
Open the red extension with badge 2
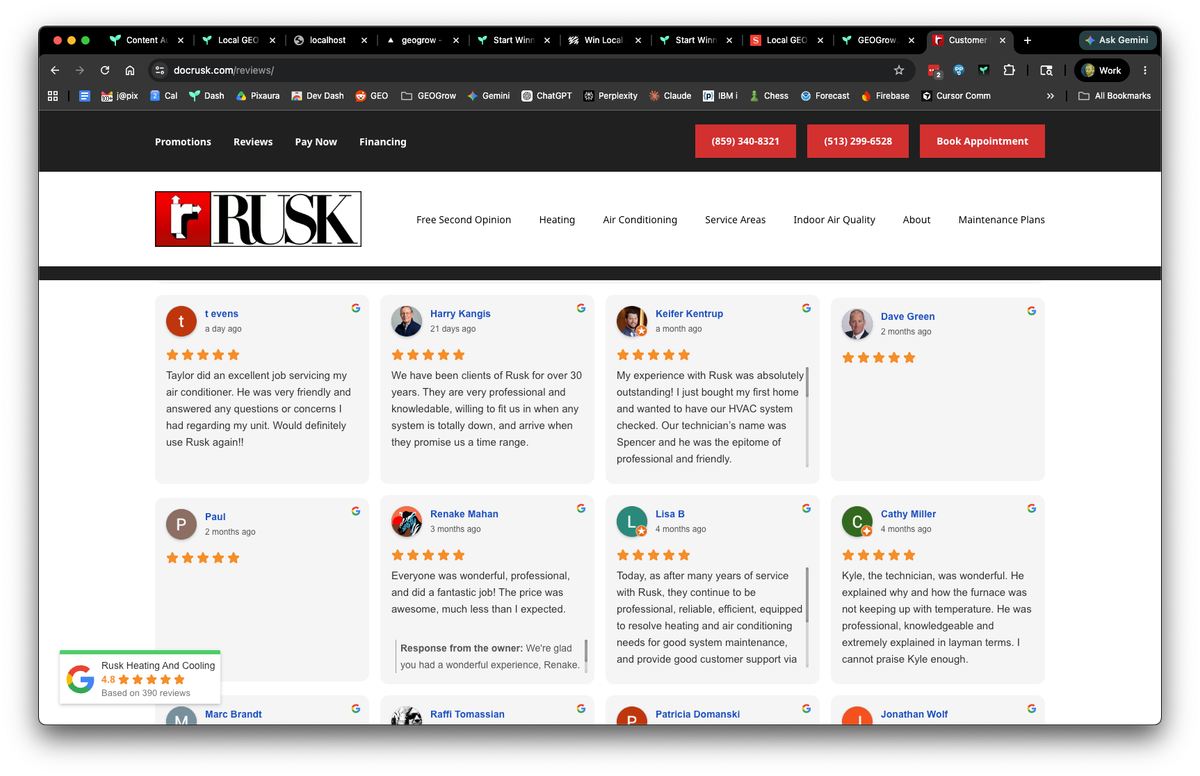(934, 71)
